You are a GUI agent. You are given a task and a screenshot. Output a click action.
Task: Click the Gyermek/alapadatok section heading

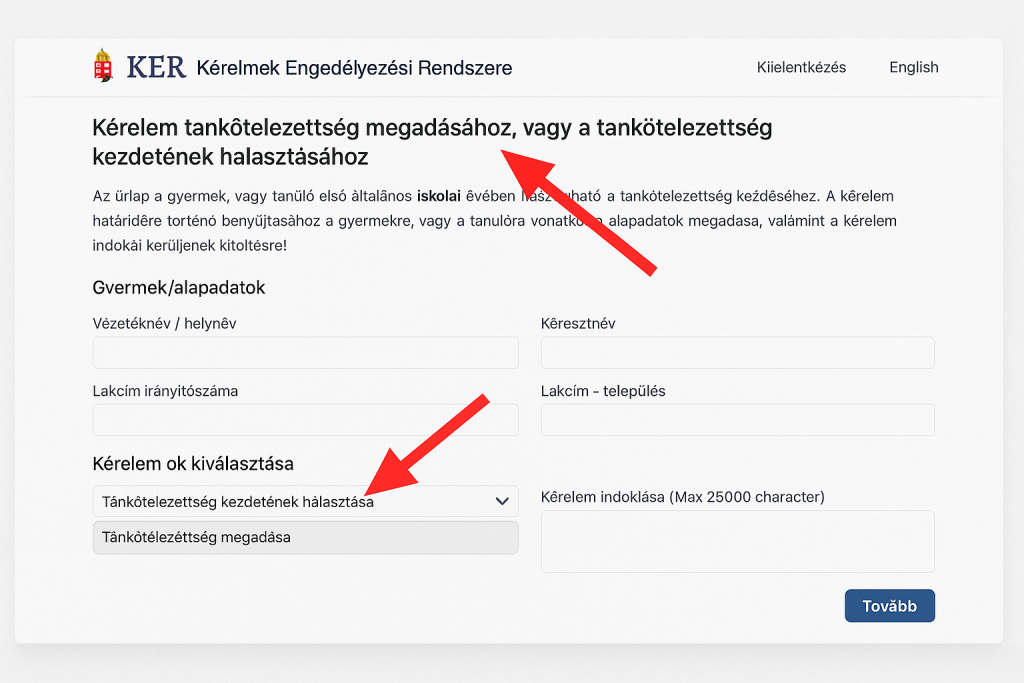pyautogui.click(x=179, y=288)
